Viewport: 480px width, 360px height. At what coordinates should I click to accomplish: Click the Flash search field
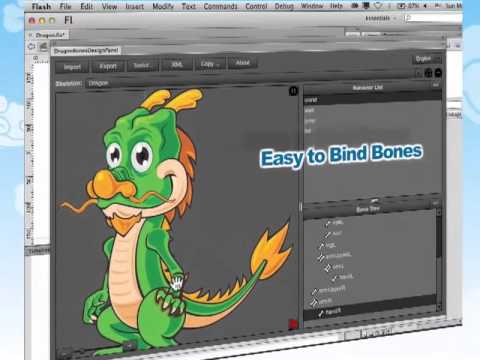433,18
